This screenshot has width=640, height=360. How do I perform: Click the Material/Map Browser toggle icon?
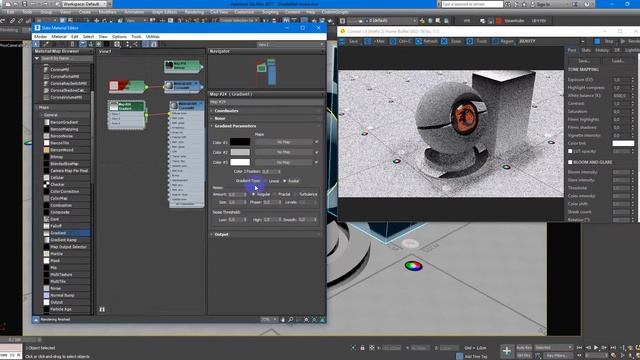pyautogui.click(x=146, y=44)
